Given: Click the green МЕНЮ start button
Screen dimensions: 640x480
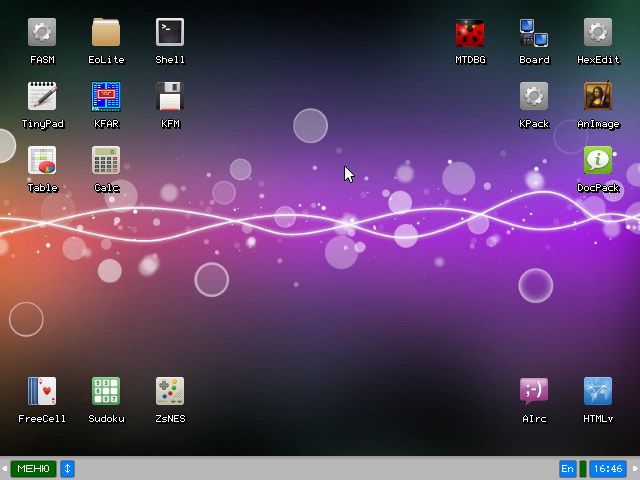Looking at the screenshot, I should [33, 469].
